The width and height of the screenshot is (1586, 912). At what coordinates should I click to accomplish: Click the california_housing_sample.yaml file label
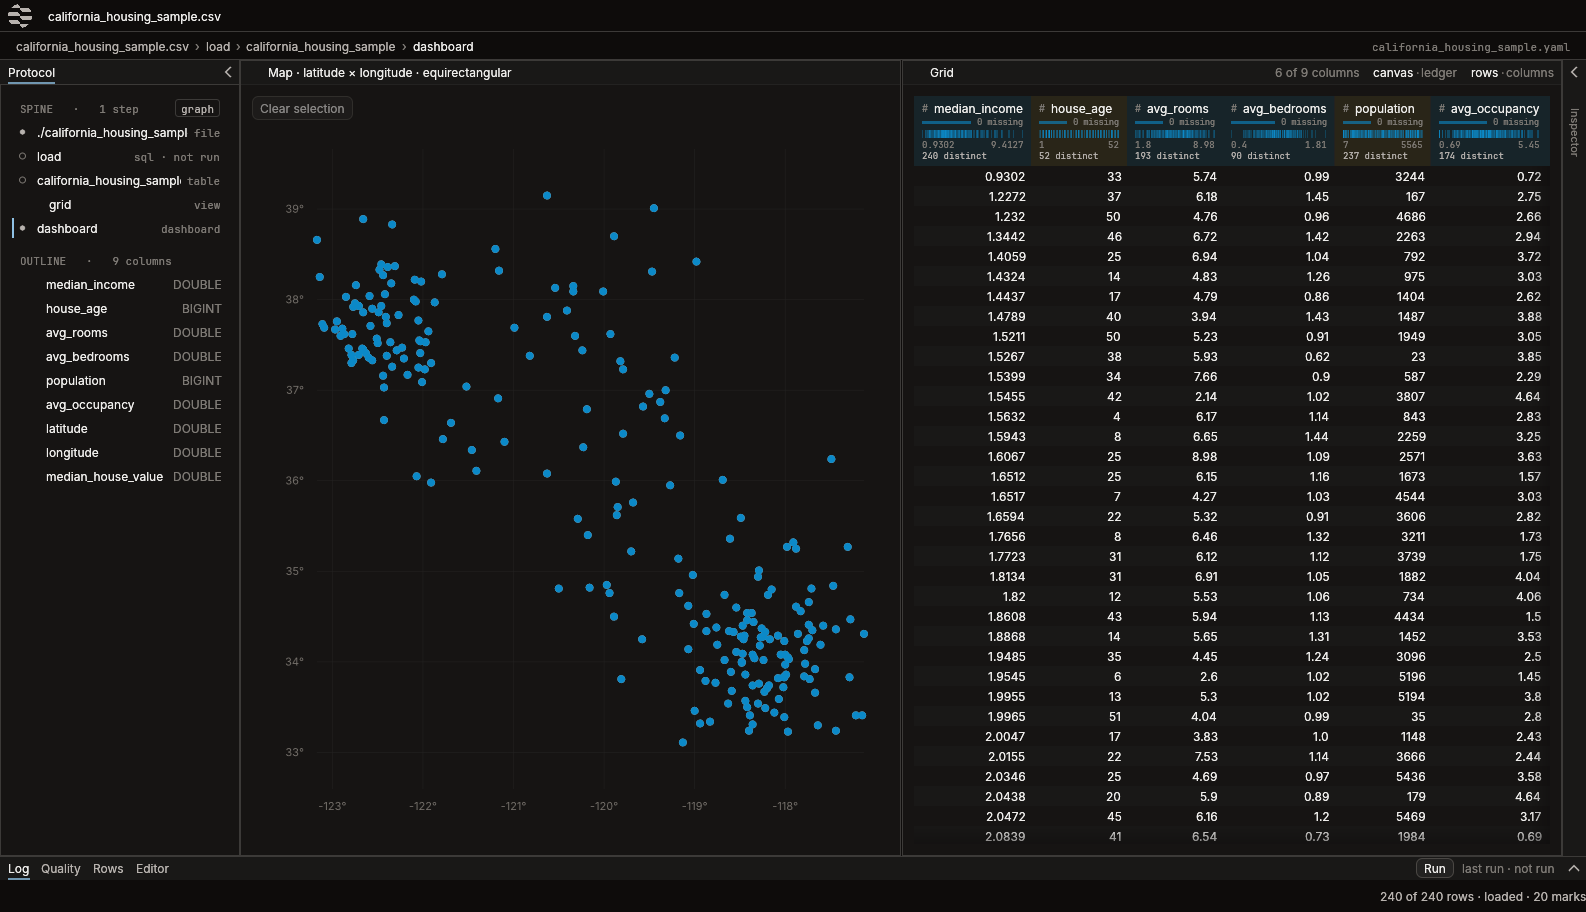click(1470, 47)
